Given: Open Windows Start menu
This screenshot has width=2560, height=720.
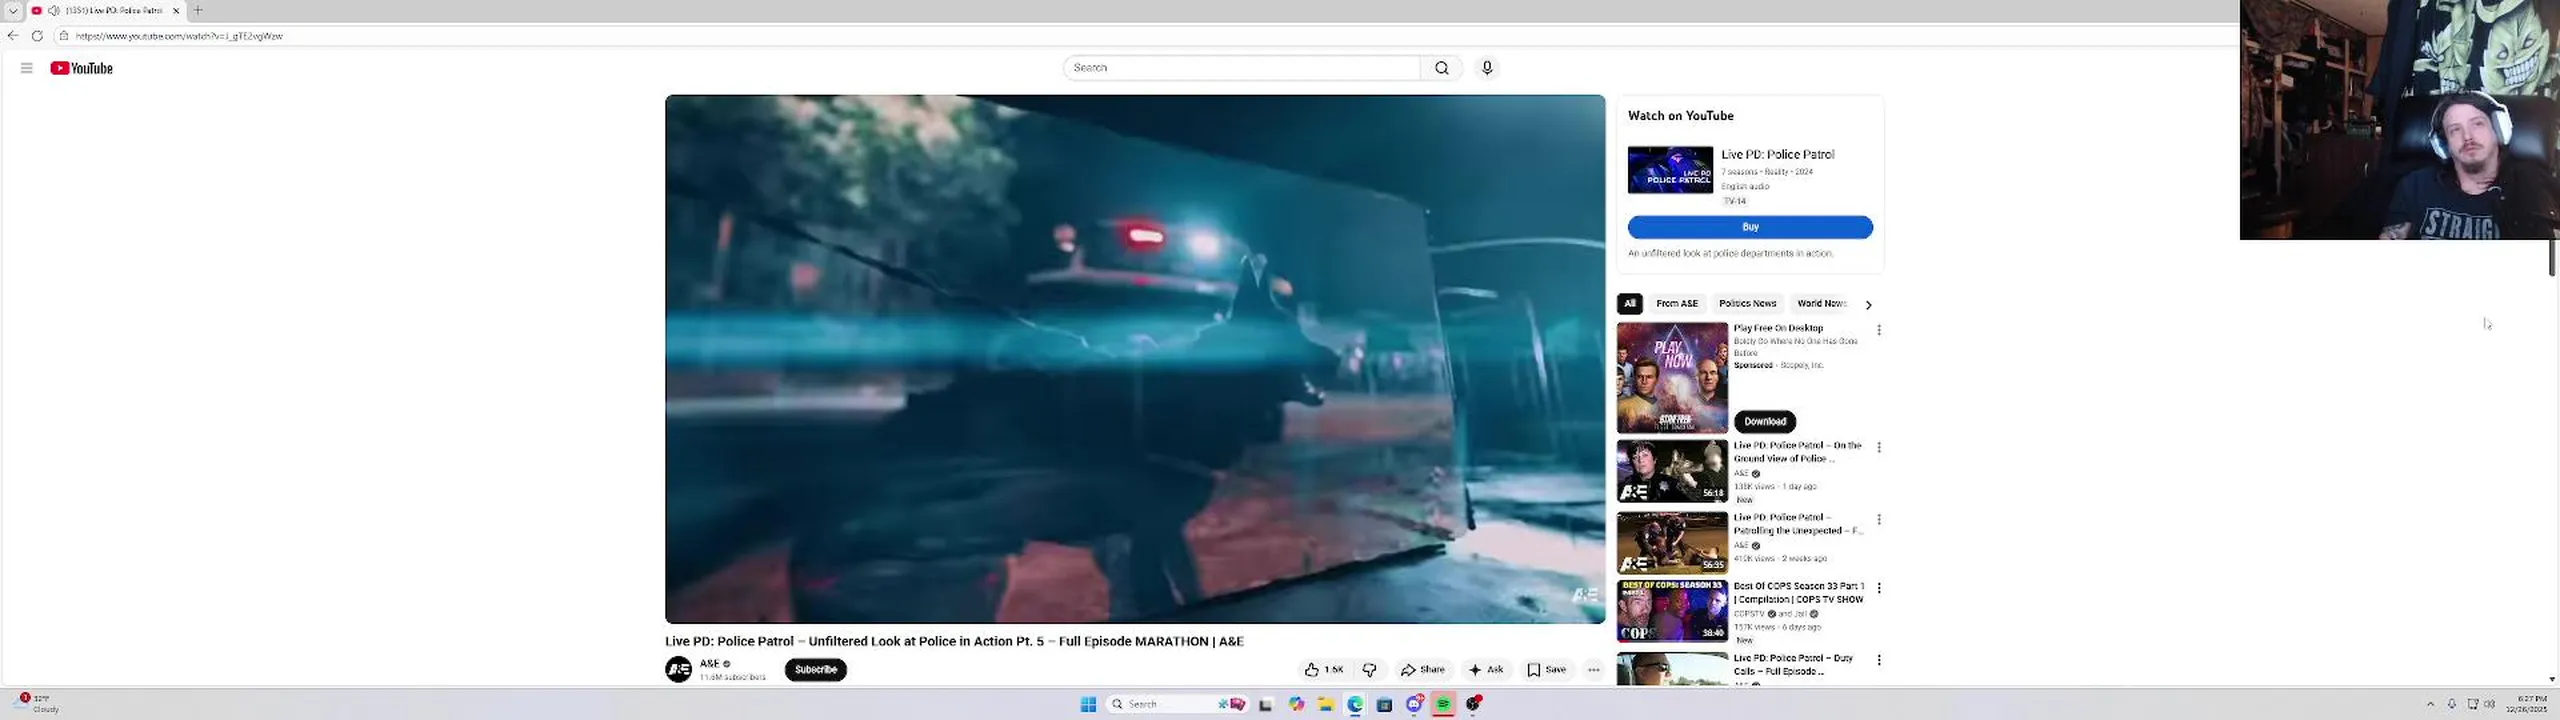Looking at the screenshot, I should click(x=1088, y=704).
